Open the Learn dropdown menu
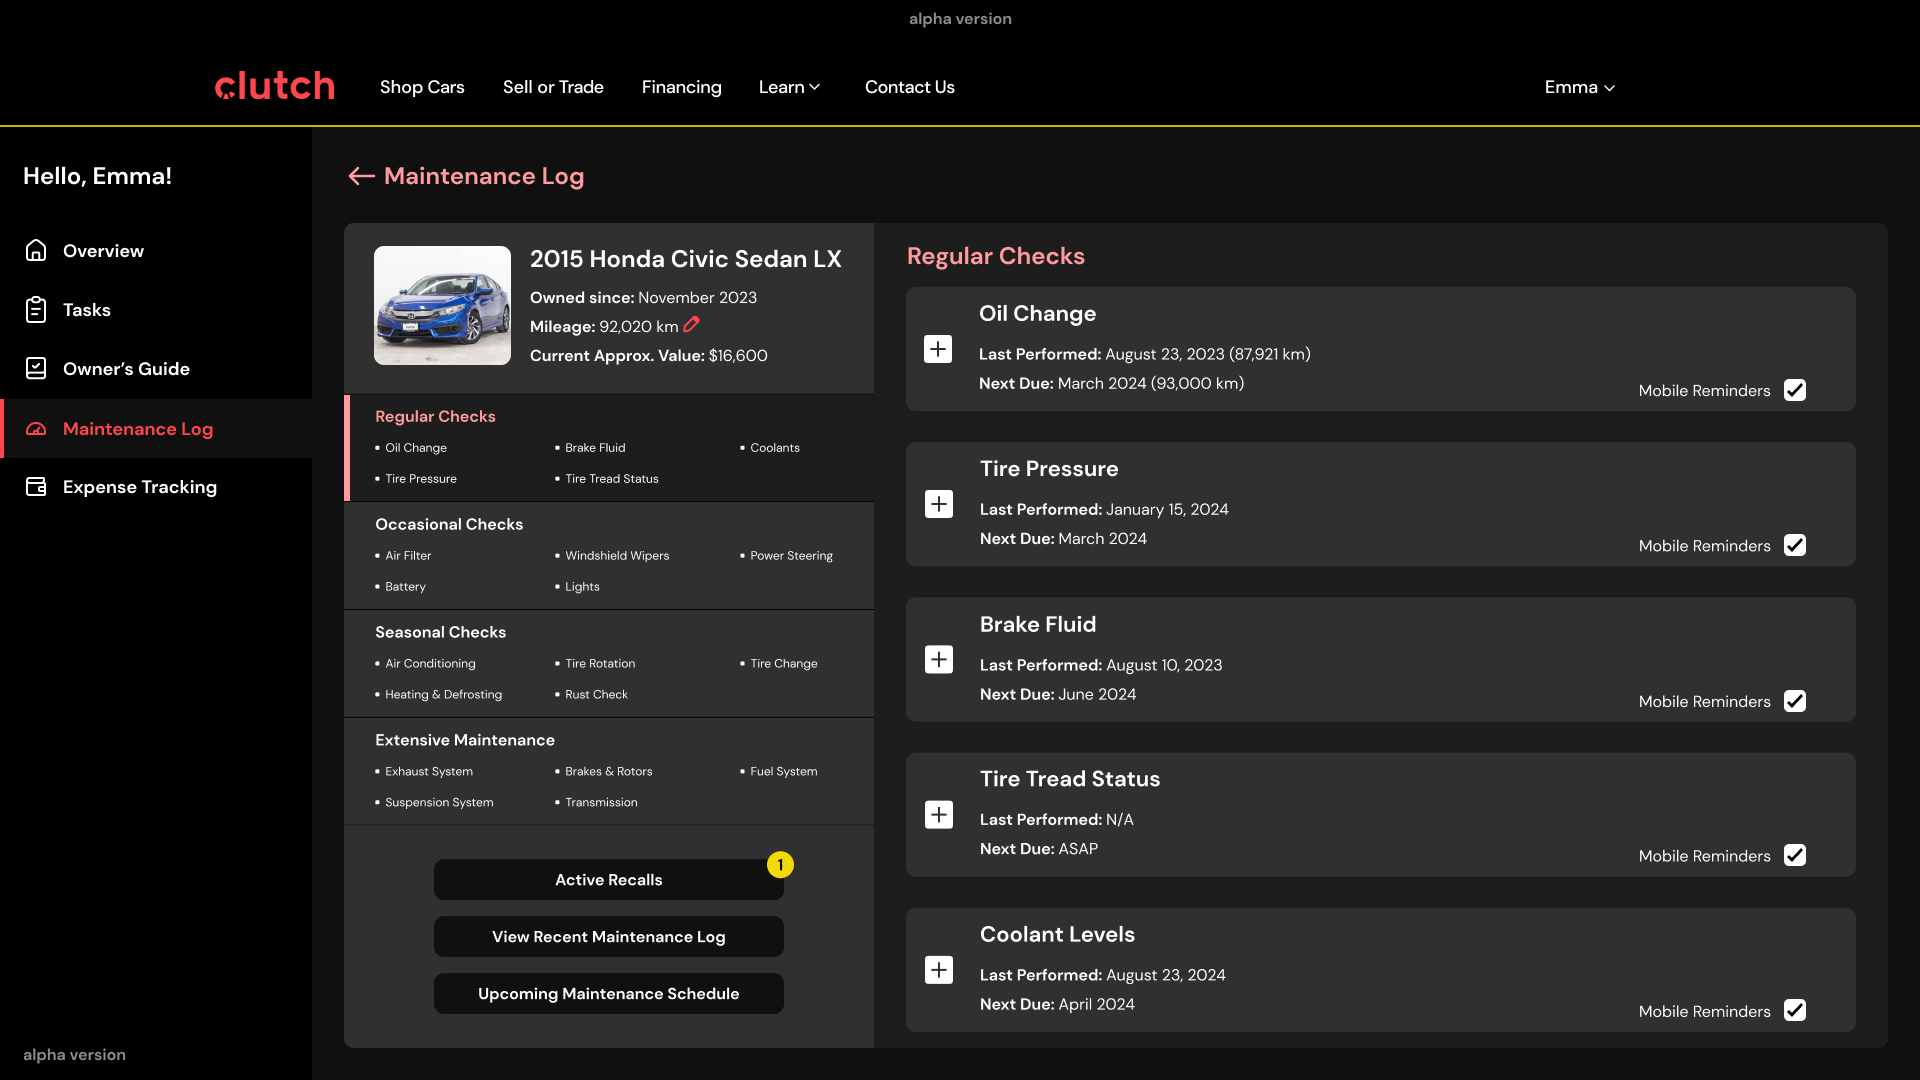Viewport: 1920px width, 1080px height. point(789,87)
